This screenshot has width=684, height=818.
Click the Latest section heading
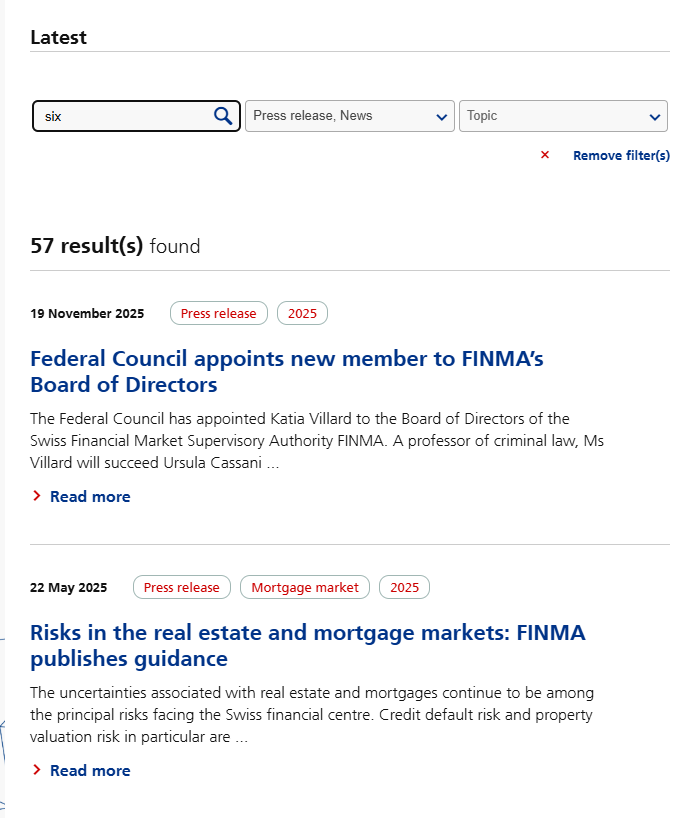pos(58,38)
